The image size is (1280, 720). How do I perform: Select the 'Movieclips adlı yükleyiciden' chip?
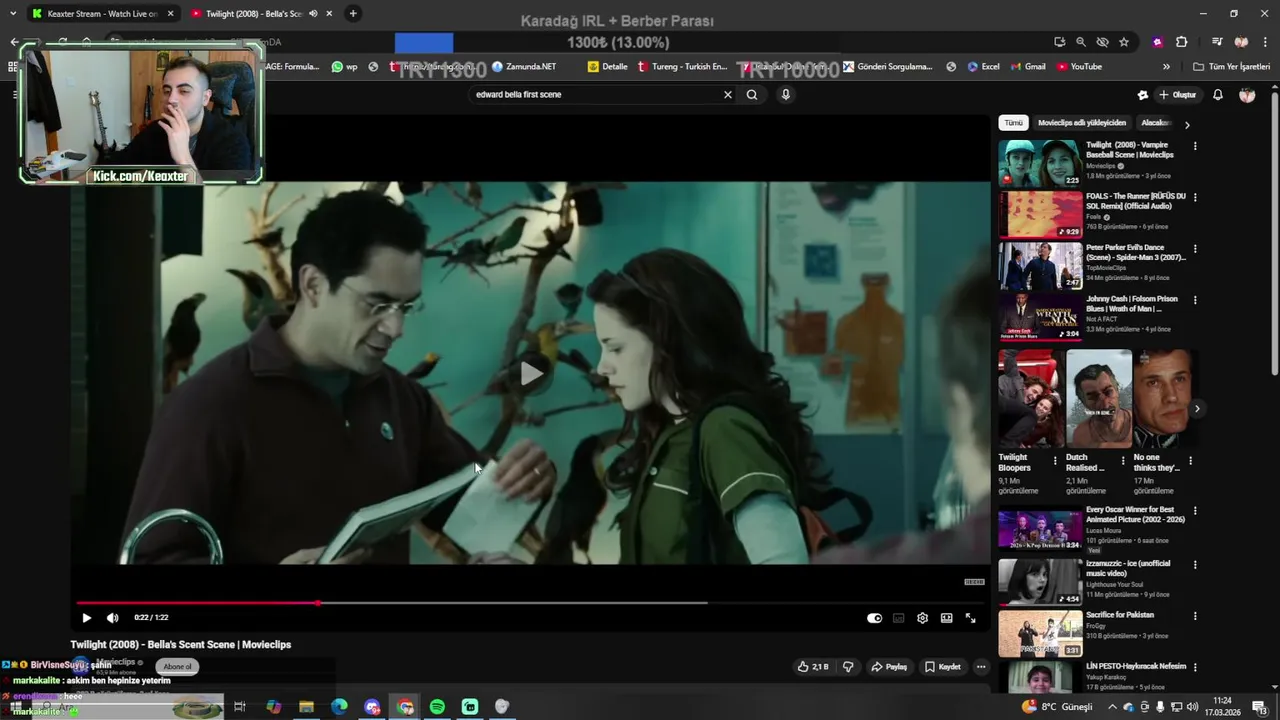(1082, 123)
